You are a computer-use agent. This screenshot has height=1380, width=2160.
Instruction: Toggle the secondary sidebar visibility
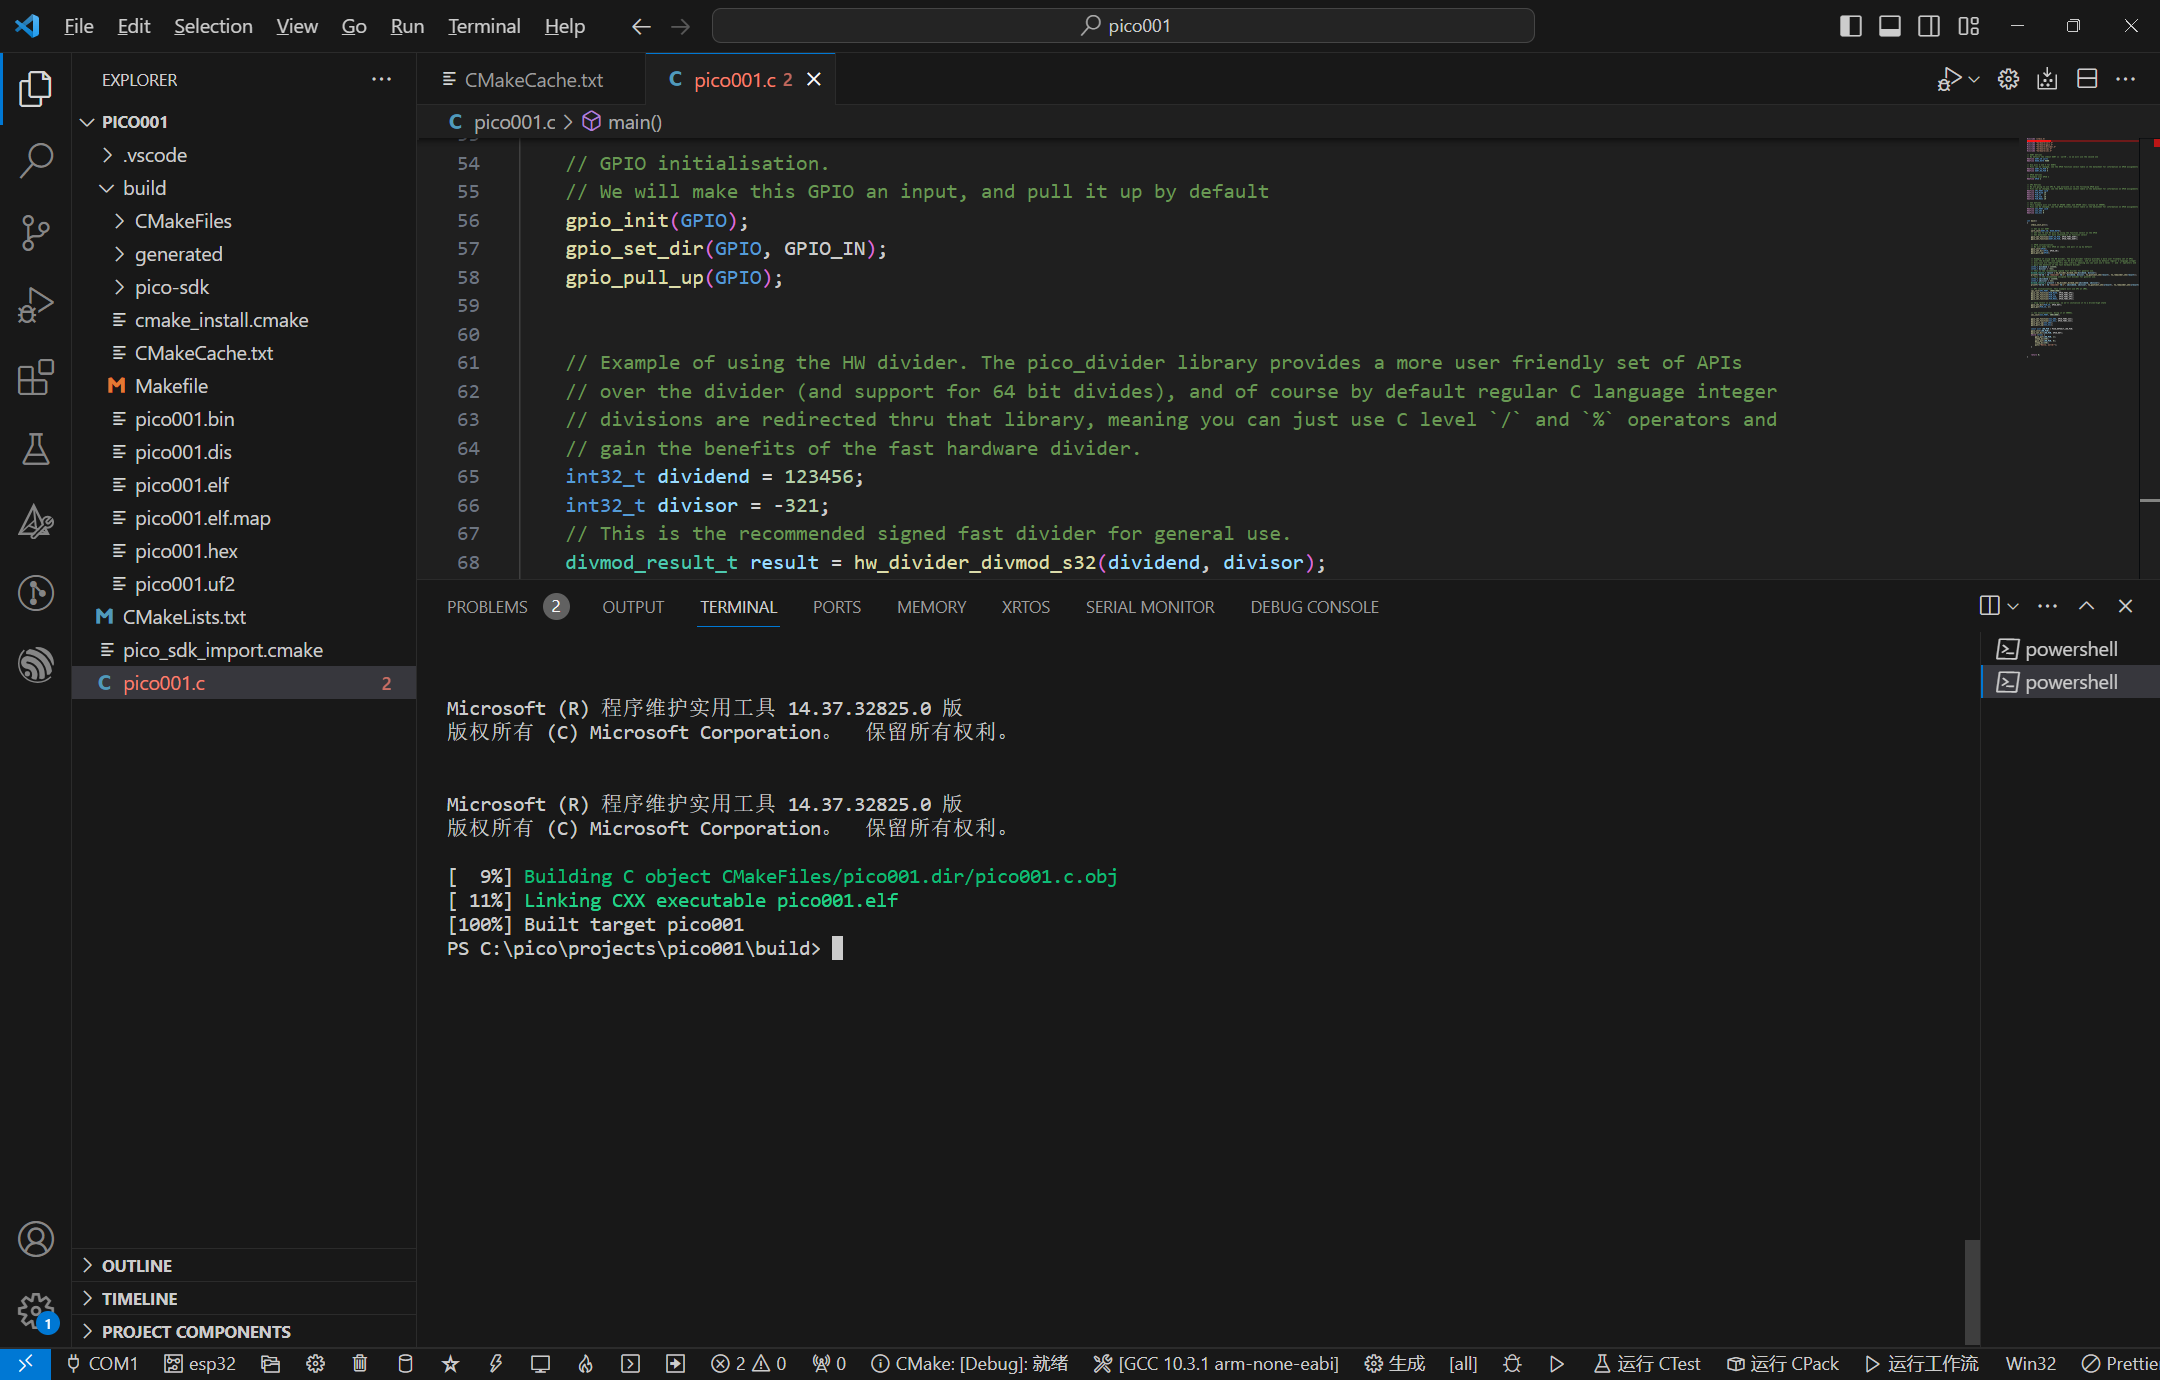click(1929, 26)
